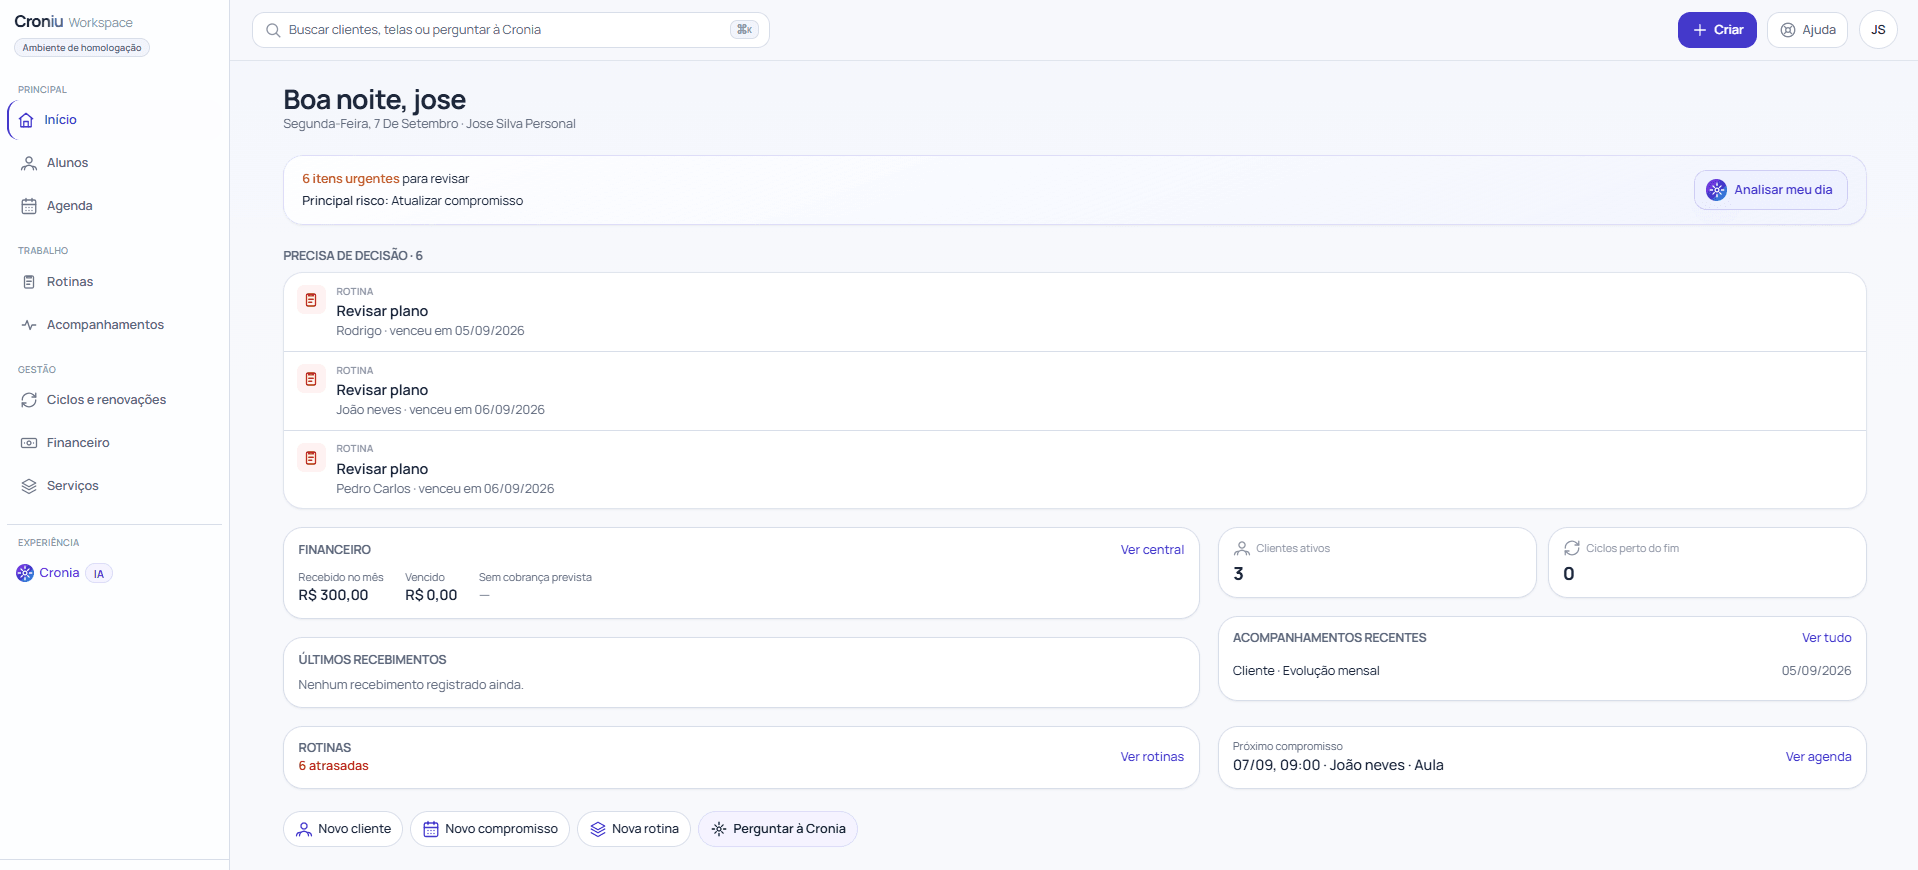Click the Ciclos e renovações refresh icon
The image size is (1918, 870).
[x=29, y=400]
